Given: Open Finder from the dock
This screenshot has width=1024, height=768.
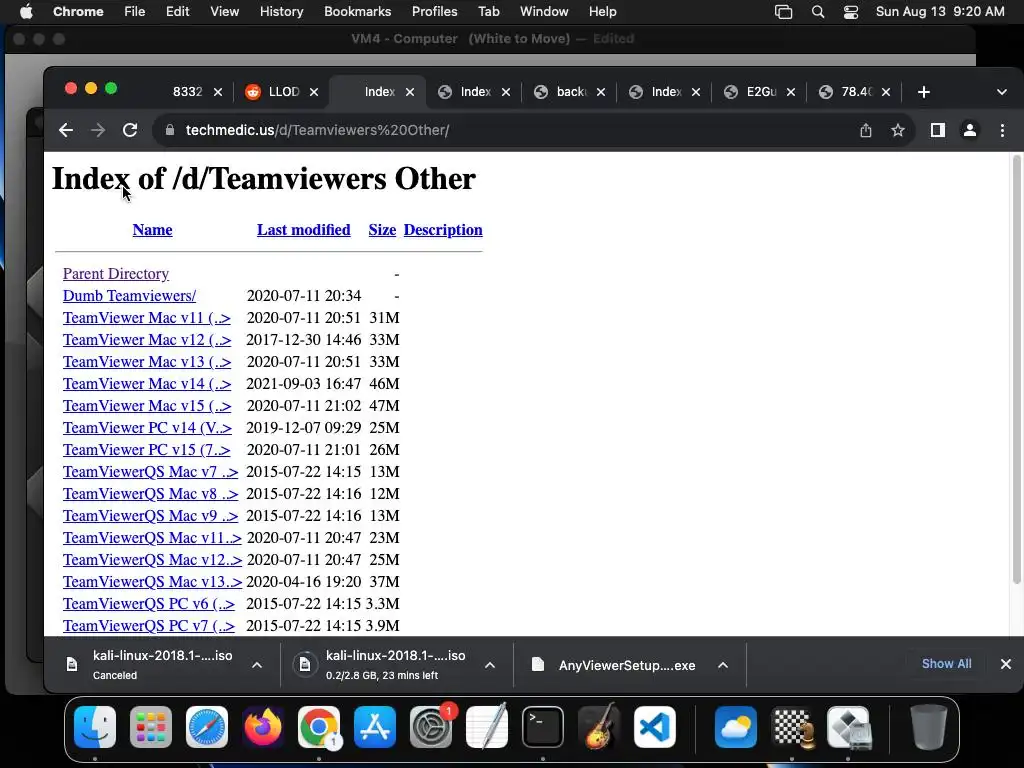Looking at the screenshot, I should coord(95,727).
